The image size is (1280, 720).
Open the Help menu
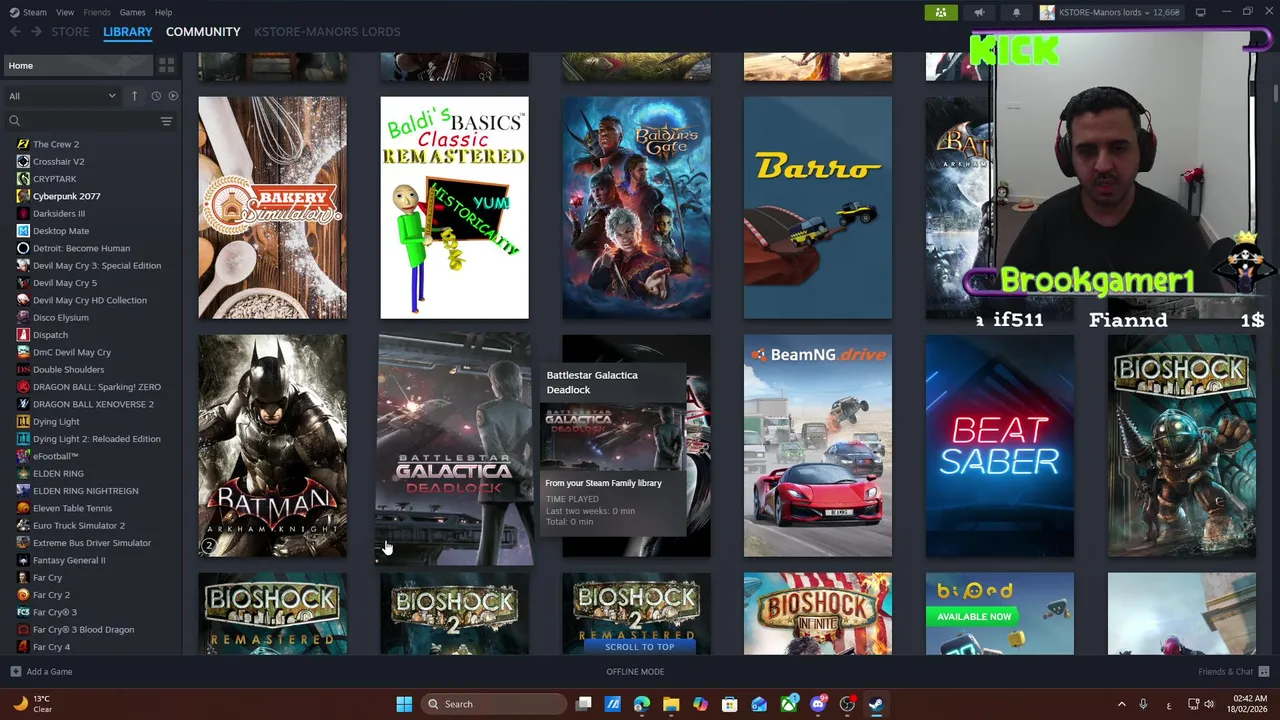pyautogui.click(x=163, y=12)
